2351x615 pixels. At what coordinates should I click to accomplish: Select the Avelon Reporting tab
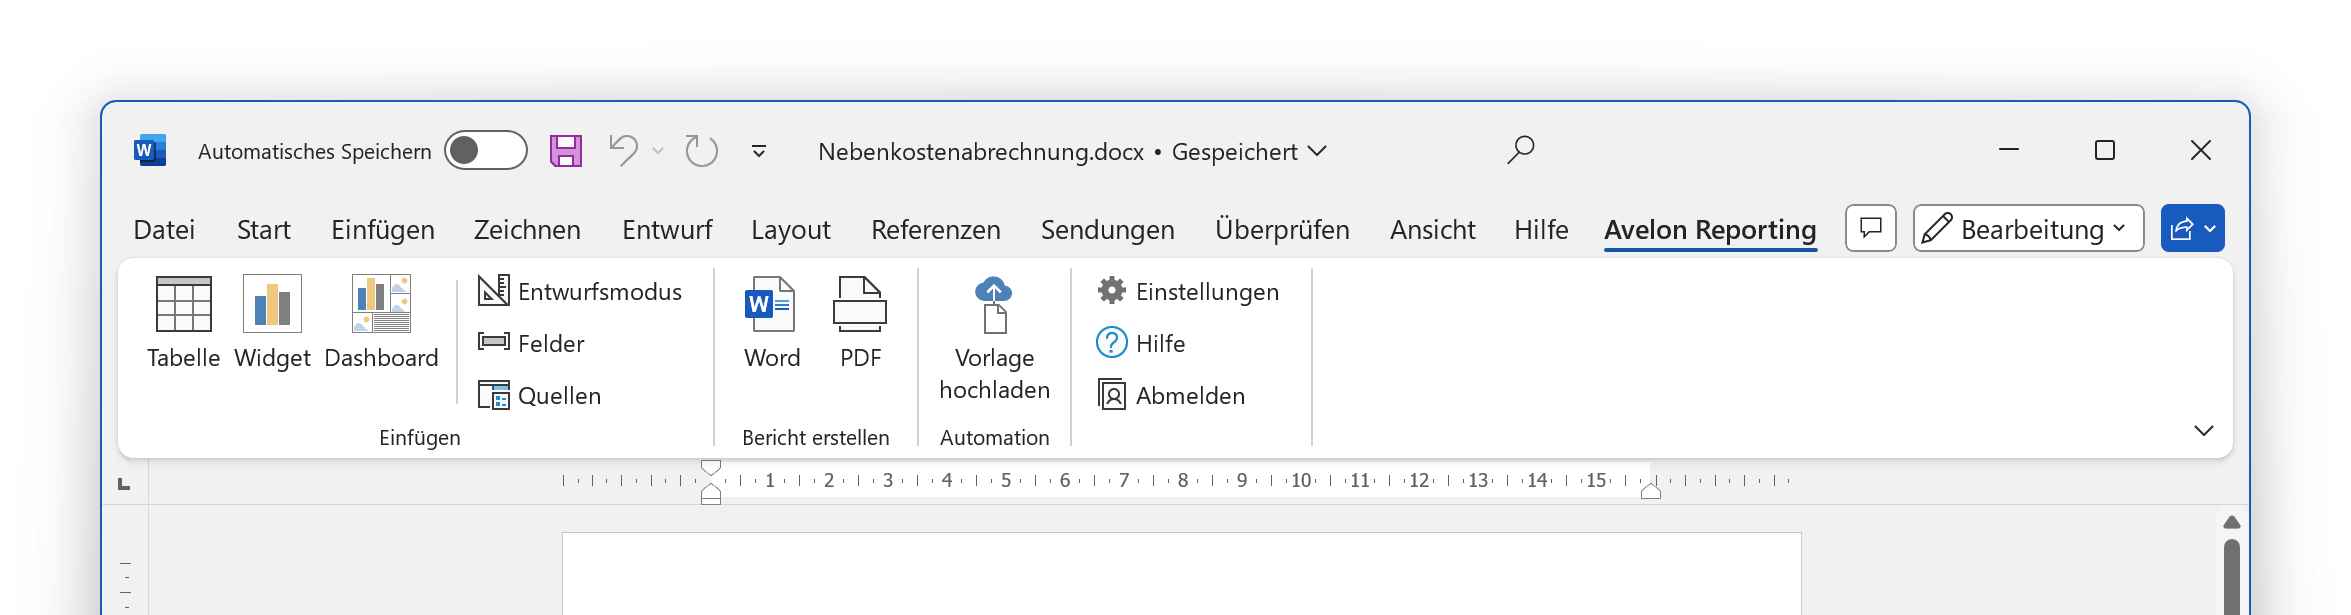coord(1710,230)
